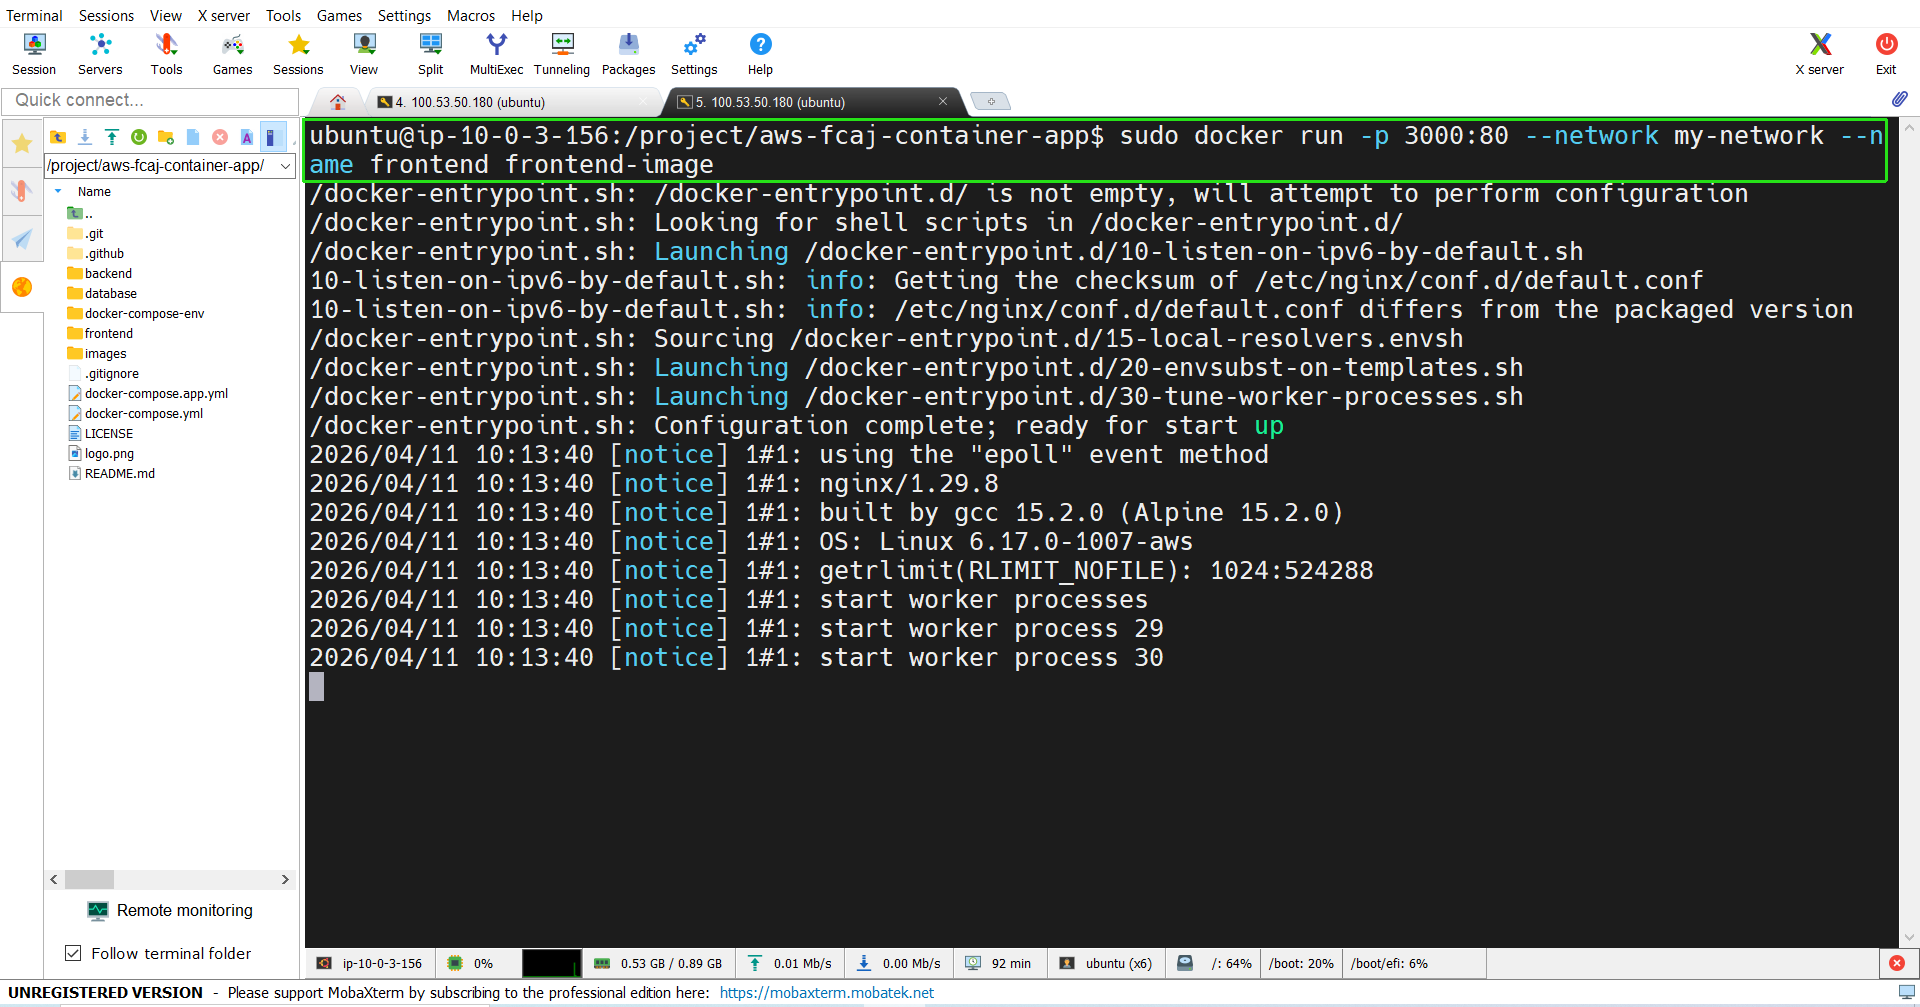The image size is (1920, 1007).
Task: Open the Games menu
Action: [339, 15]
